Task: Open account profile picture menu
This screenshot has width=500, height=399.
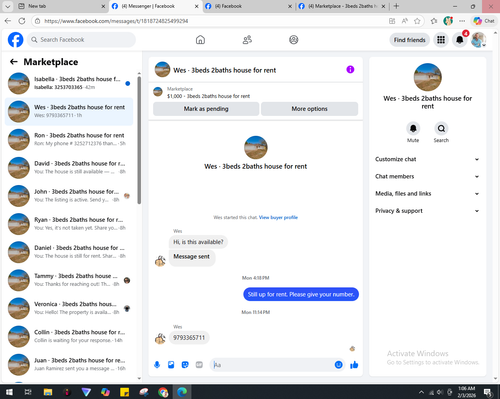Action: click(x=478, y=40)
